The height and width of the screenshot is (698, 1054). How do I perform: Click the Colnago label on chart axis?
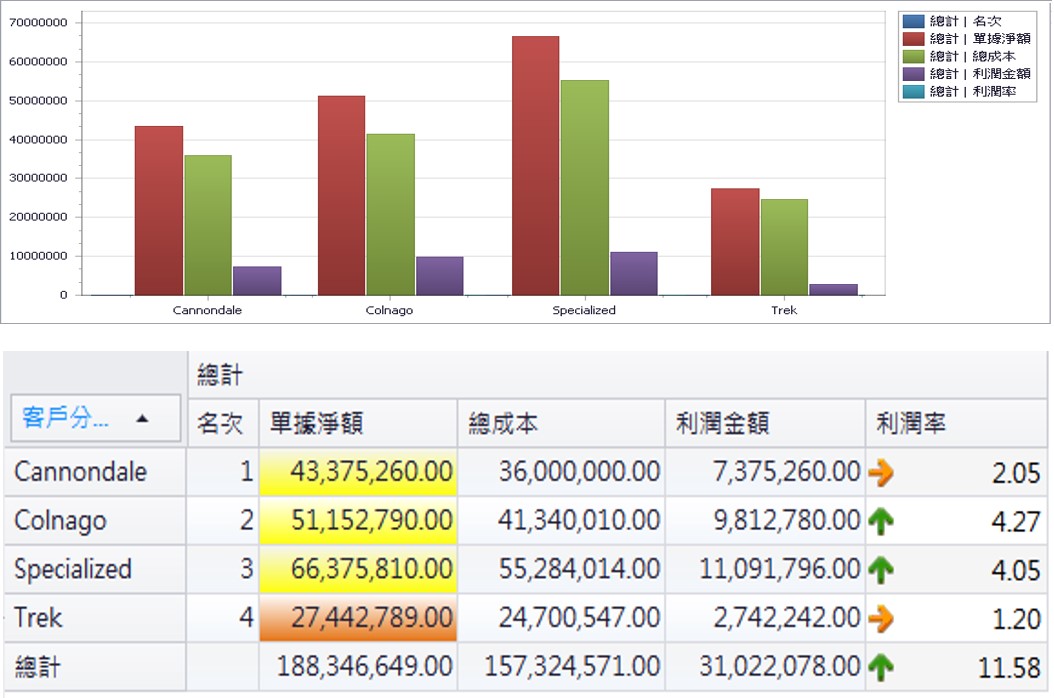(x=389, y=310)
